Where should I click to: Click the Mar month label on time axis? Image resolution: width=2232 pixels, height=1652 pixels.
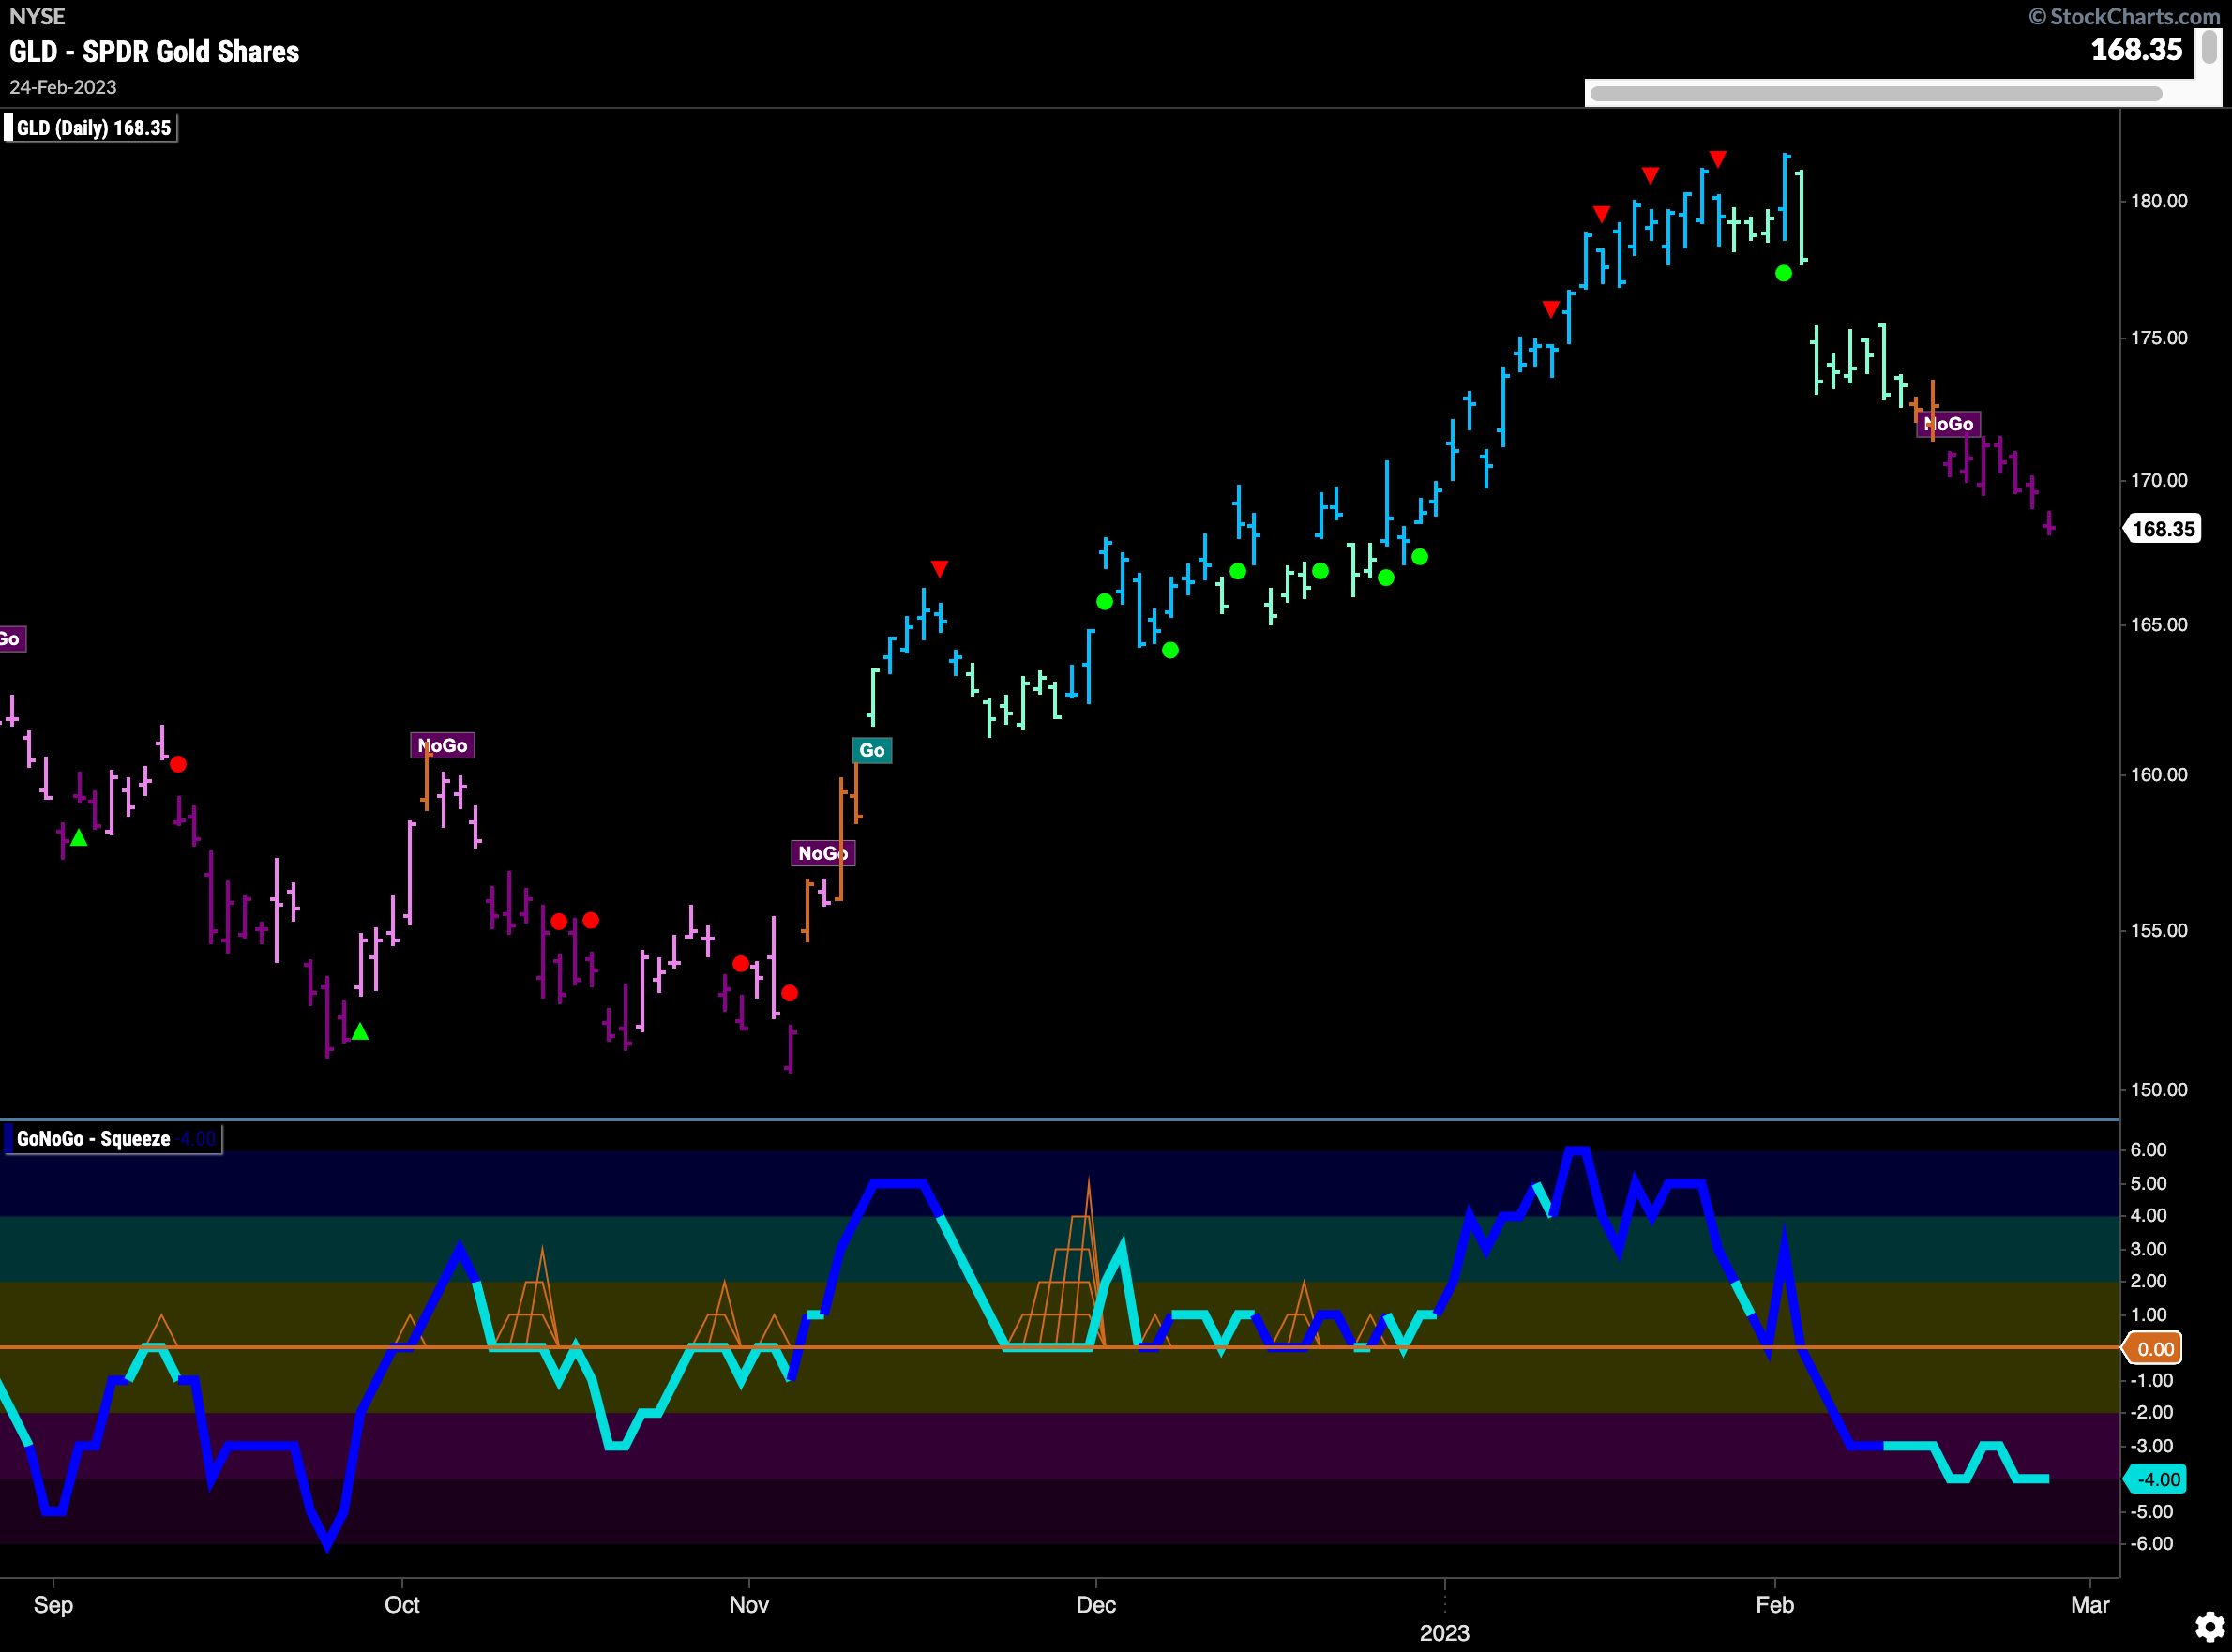pos(2090,1605)
